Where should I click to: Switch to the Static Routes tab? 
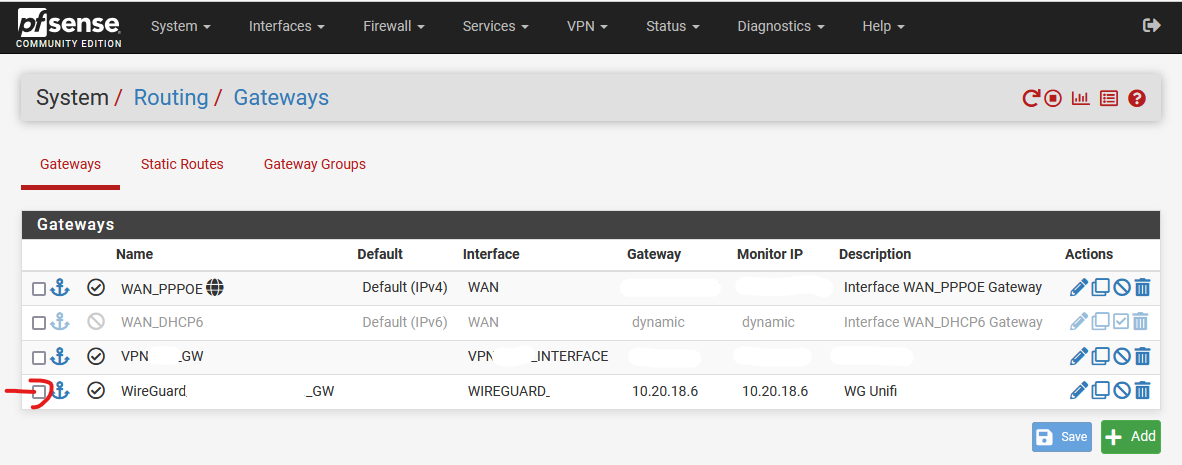(182, 164)
